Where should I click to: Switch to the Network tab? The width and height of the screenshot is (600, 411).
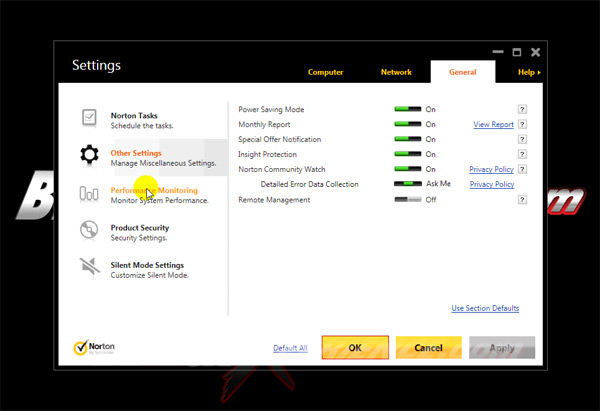396,72
